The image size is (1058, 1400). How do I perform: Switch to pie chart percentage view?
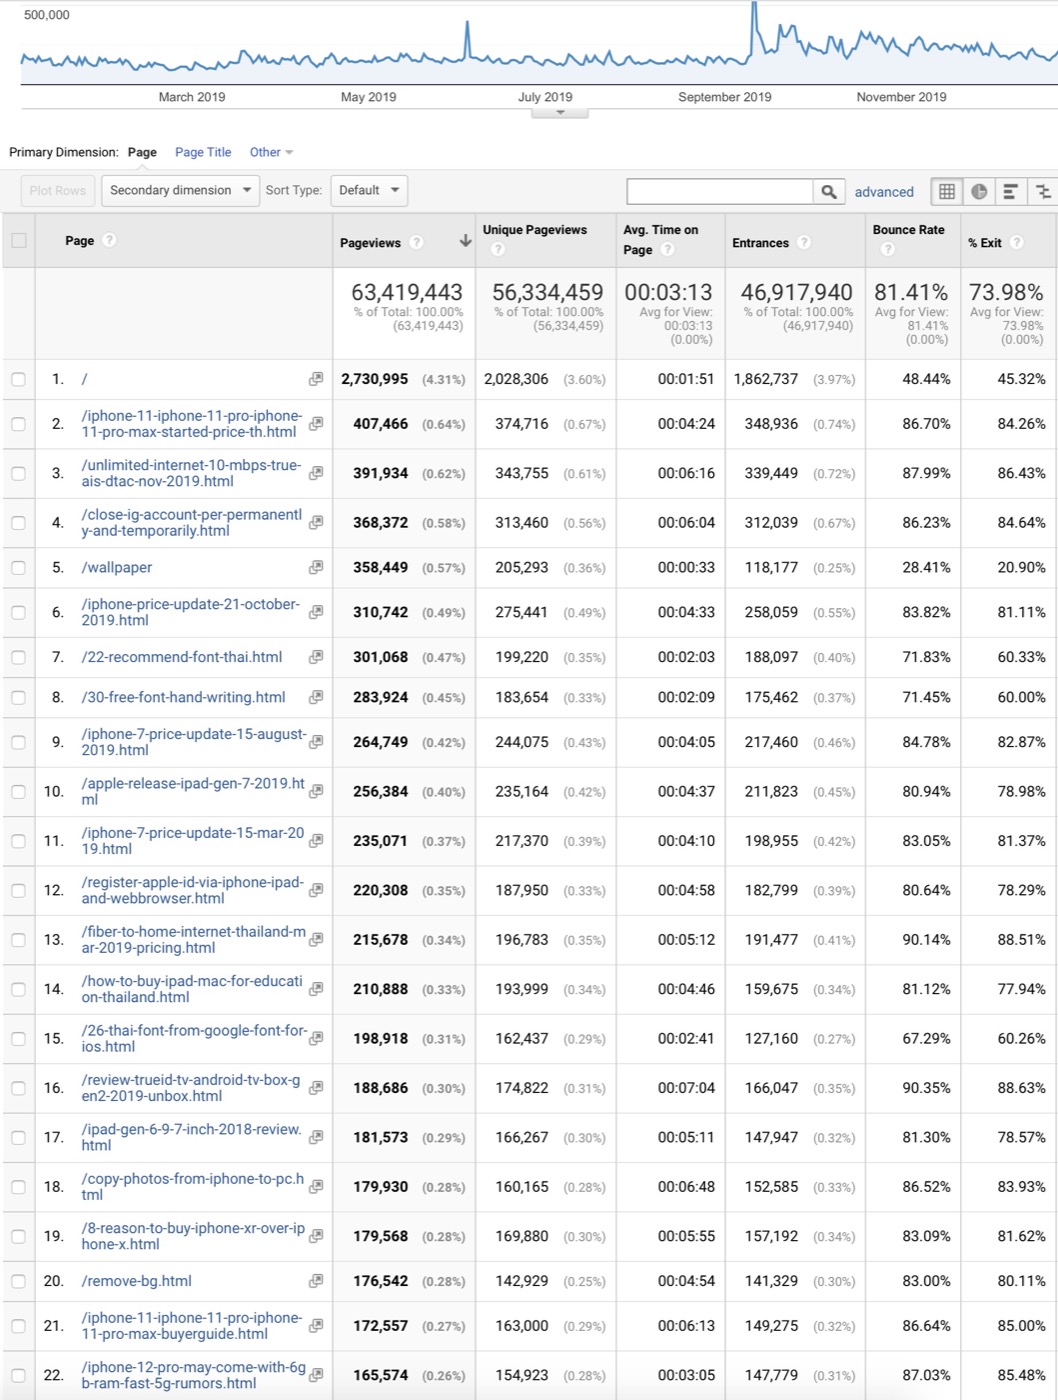click(979, 191)
